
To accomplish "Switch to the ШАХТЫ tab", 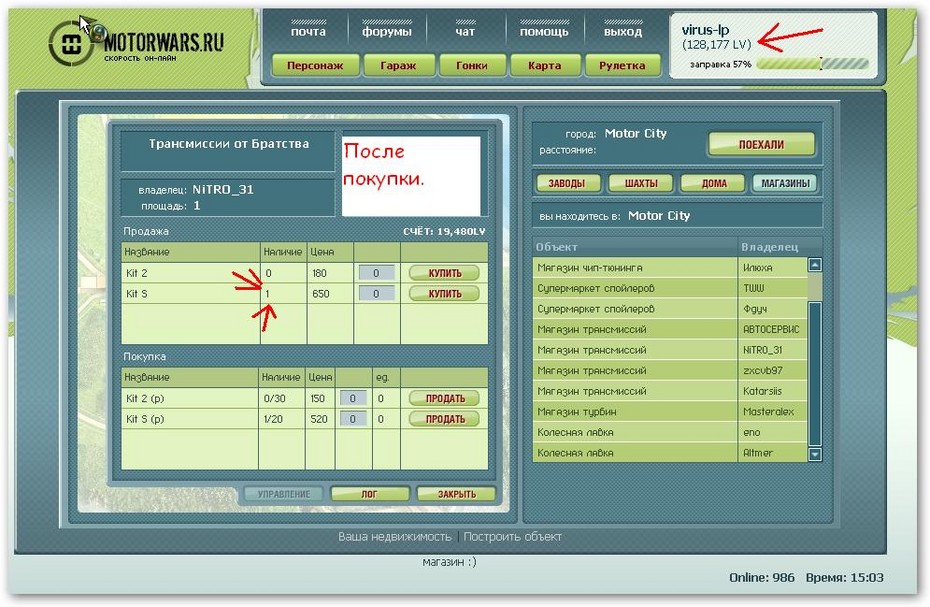I will [641, 183].
